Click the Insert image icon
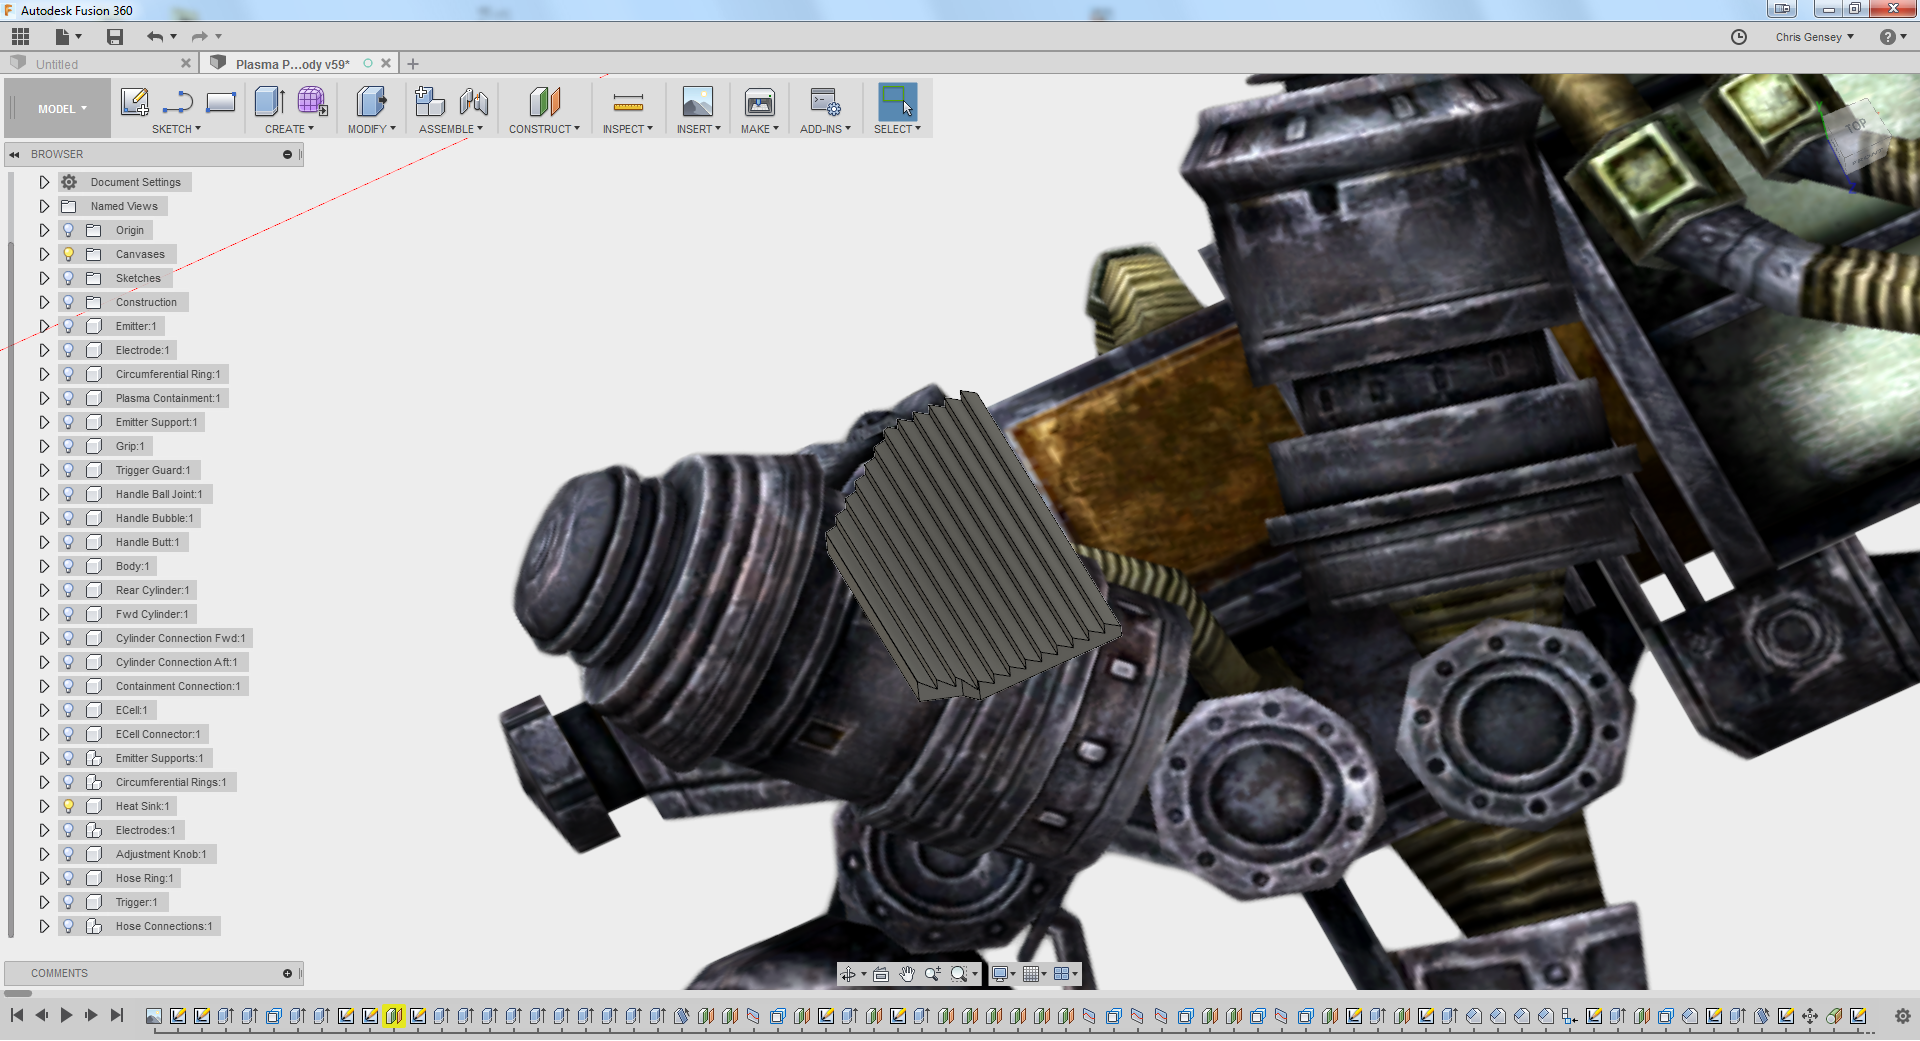The image size is (1920, 1041). (x=697, y=102)
